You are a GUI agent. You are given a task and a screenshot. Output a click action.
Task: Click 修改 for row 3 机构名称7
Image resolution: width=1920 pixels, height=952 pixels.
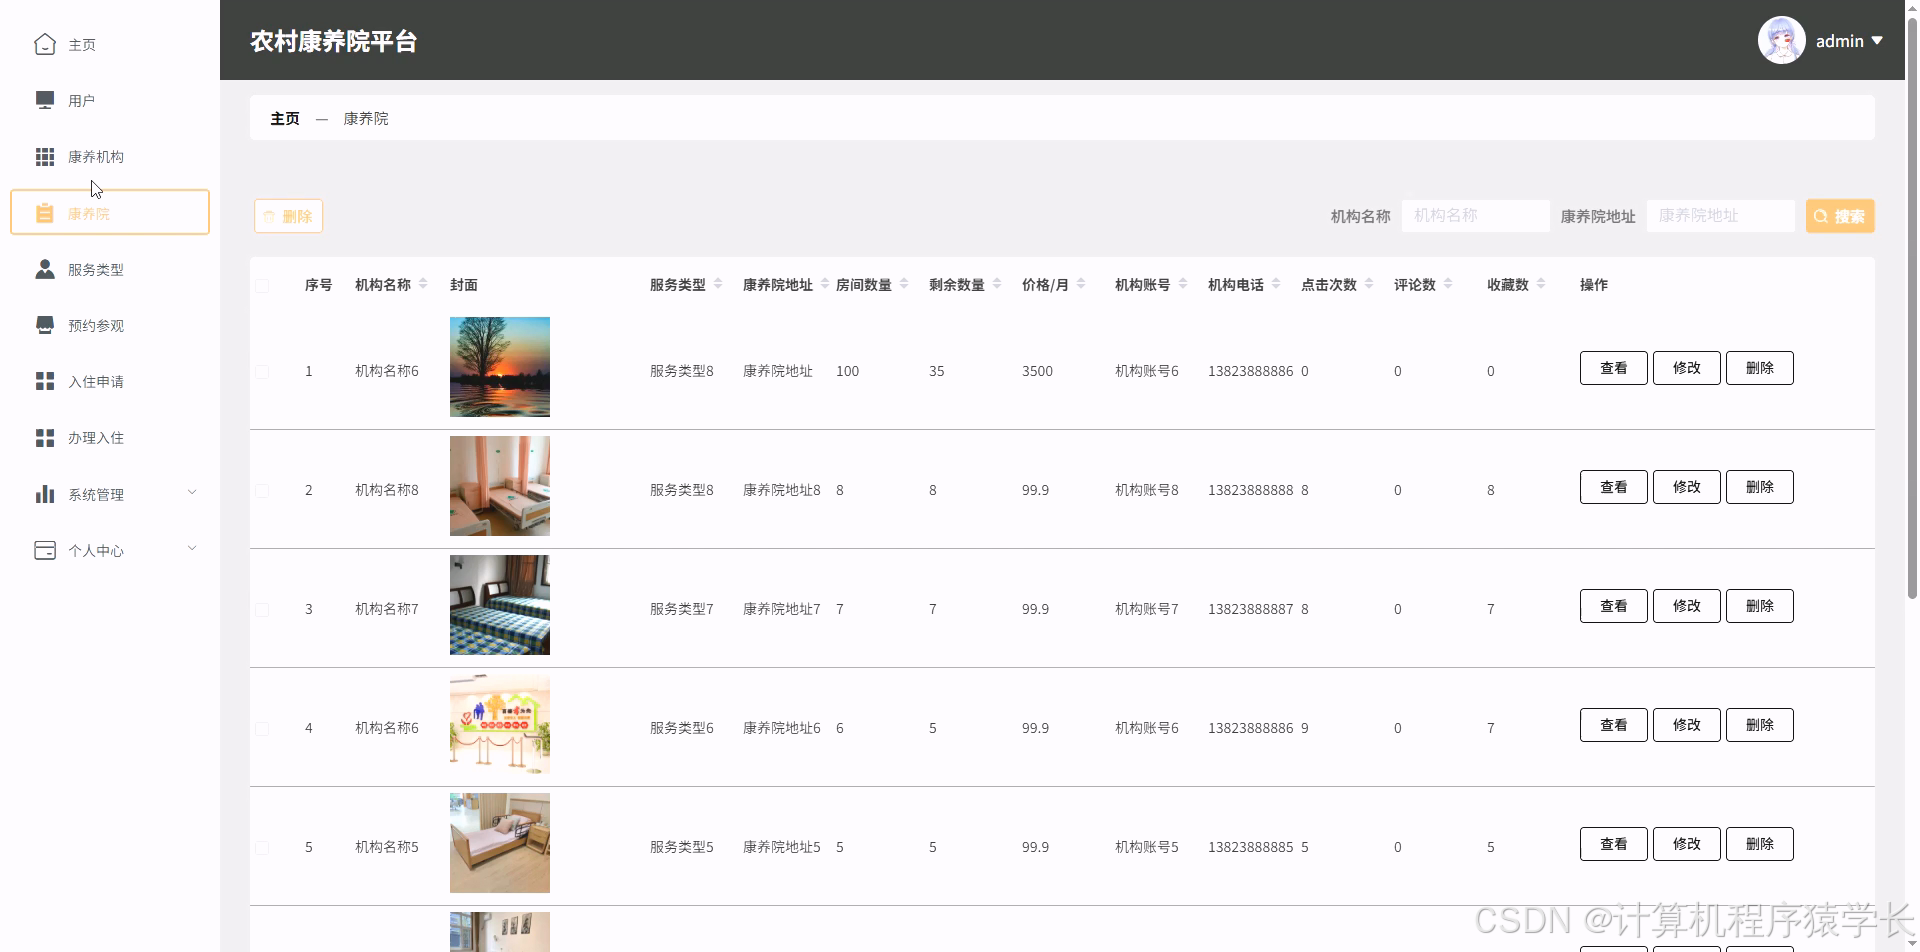point(1686,606)
